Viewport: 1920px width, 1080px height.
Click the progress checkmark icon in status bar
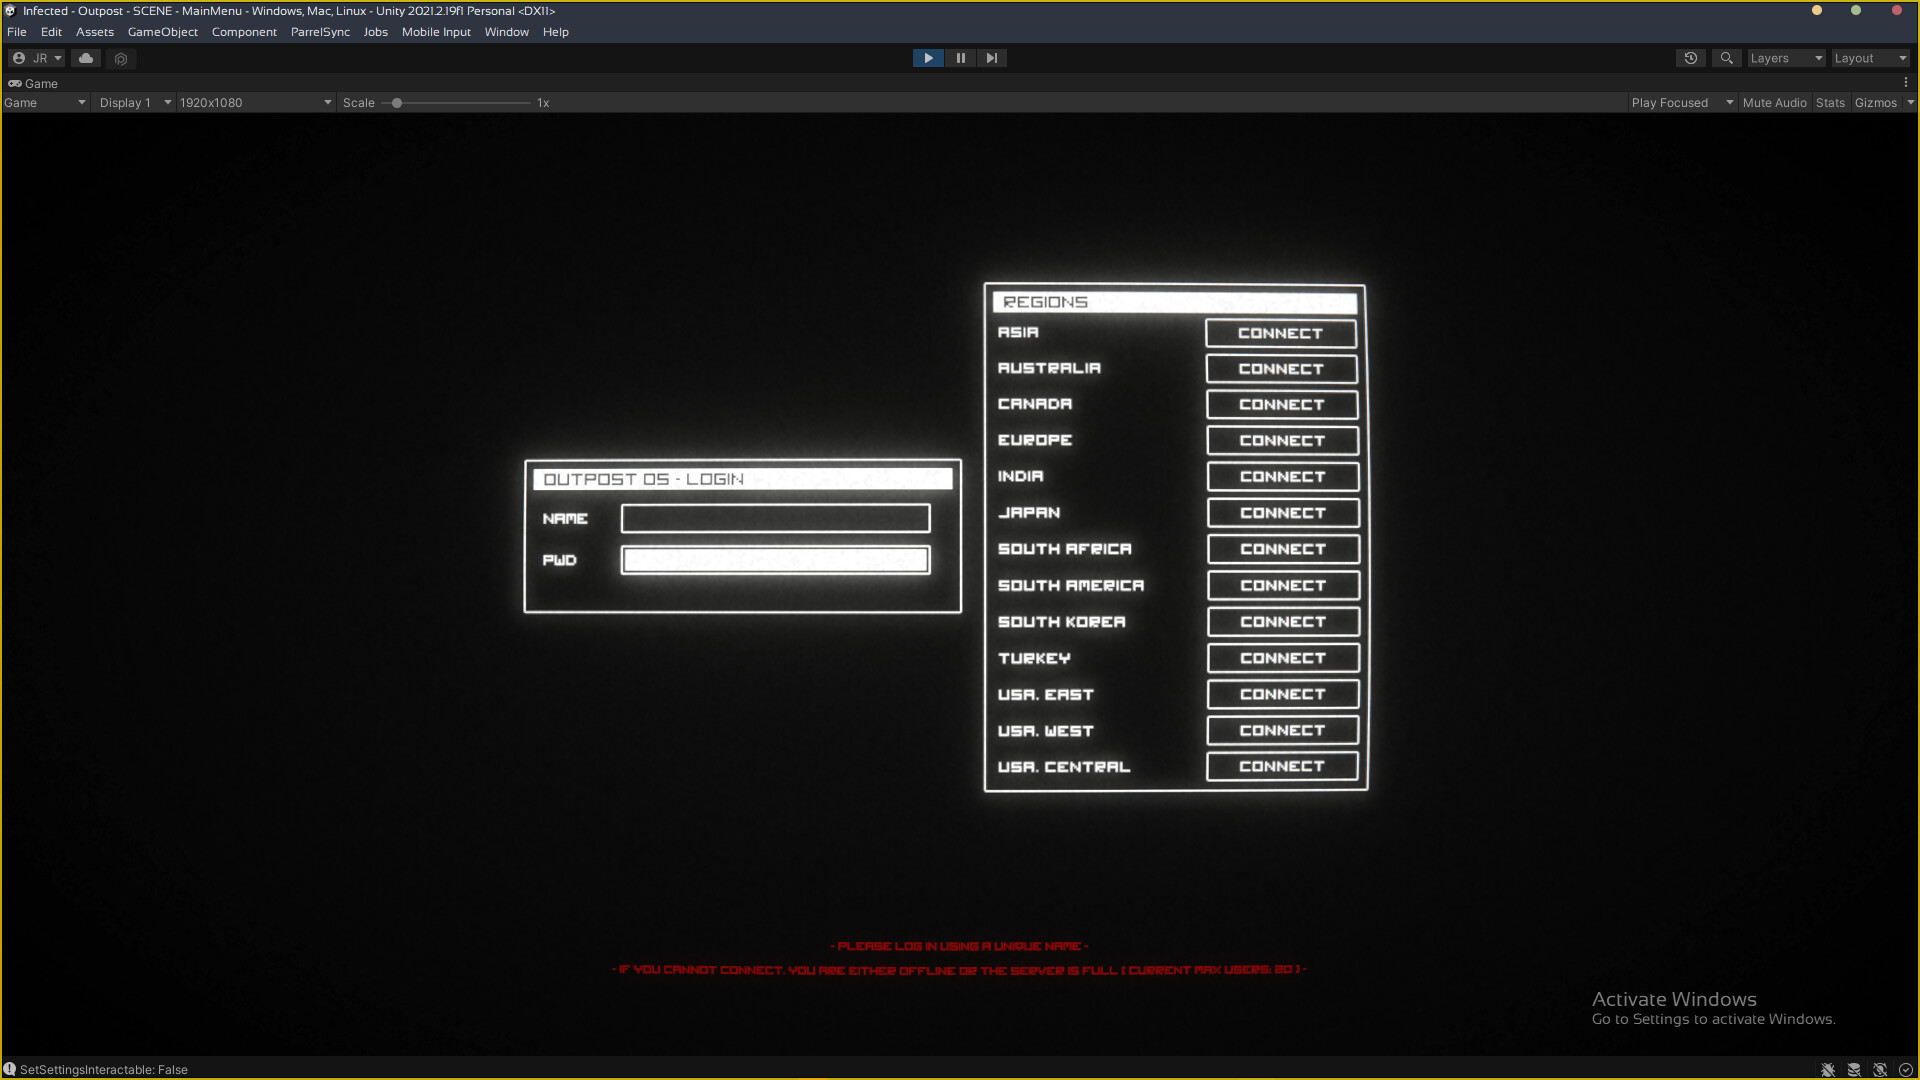point(1905,1069)
